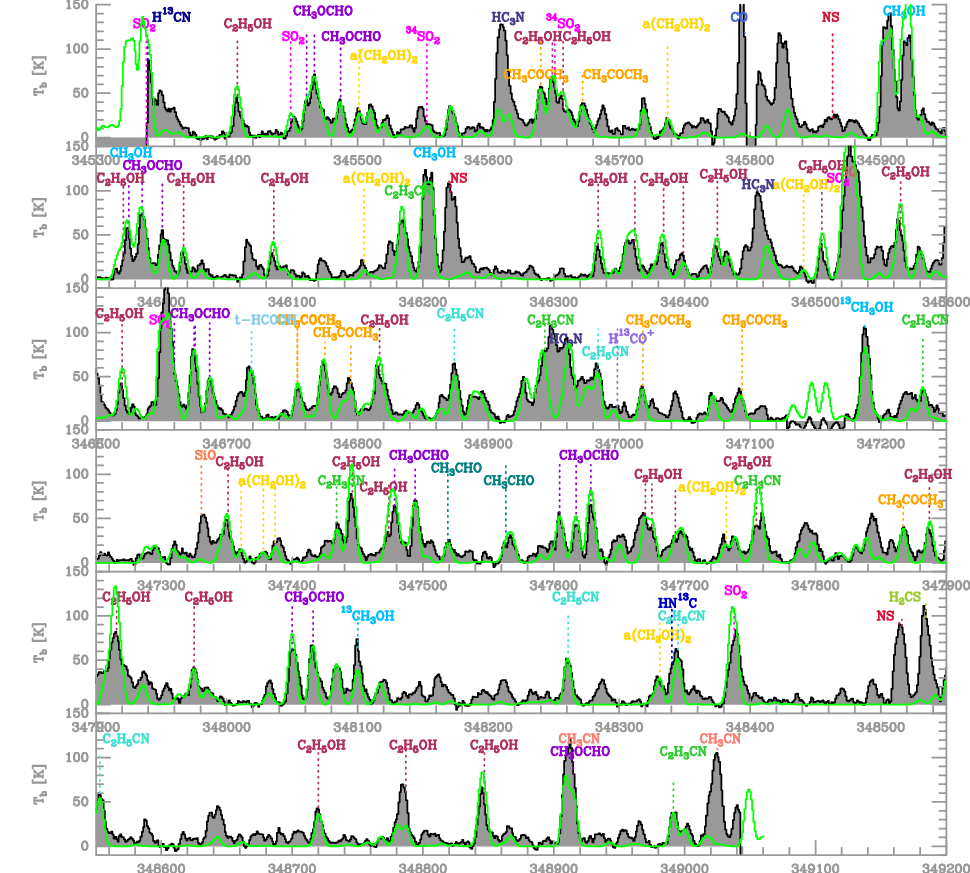Select the 345700 axis value
Viewport: 970px width, 873px height.
[617, 160]
